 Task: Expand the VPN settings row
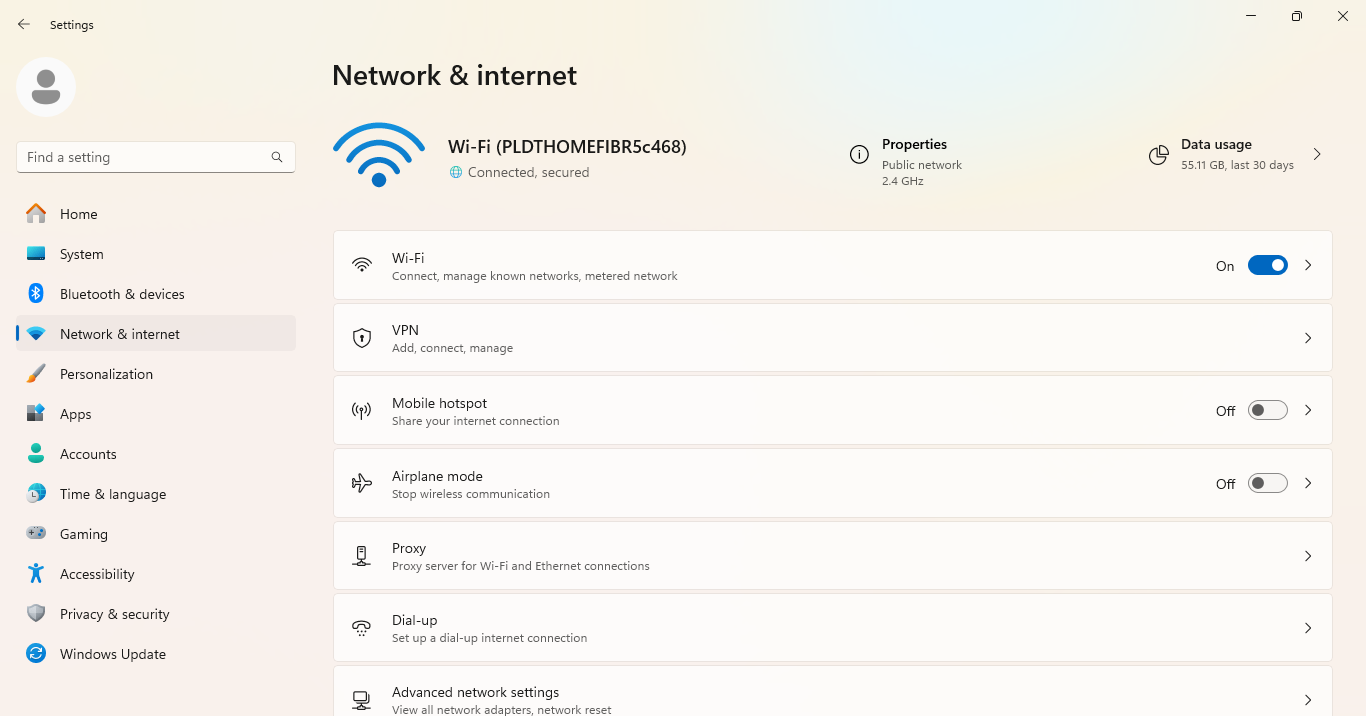click(x=1308, y=337)
